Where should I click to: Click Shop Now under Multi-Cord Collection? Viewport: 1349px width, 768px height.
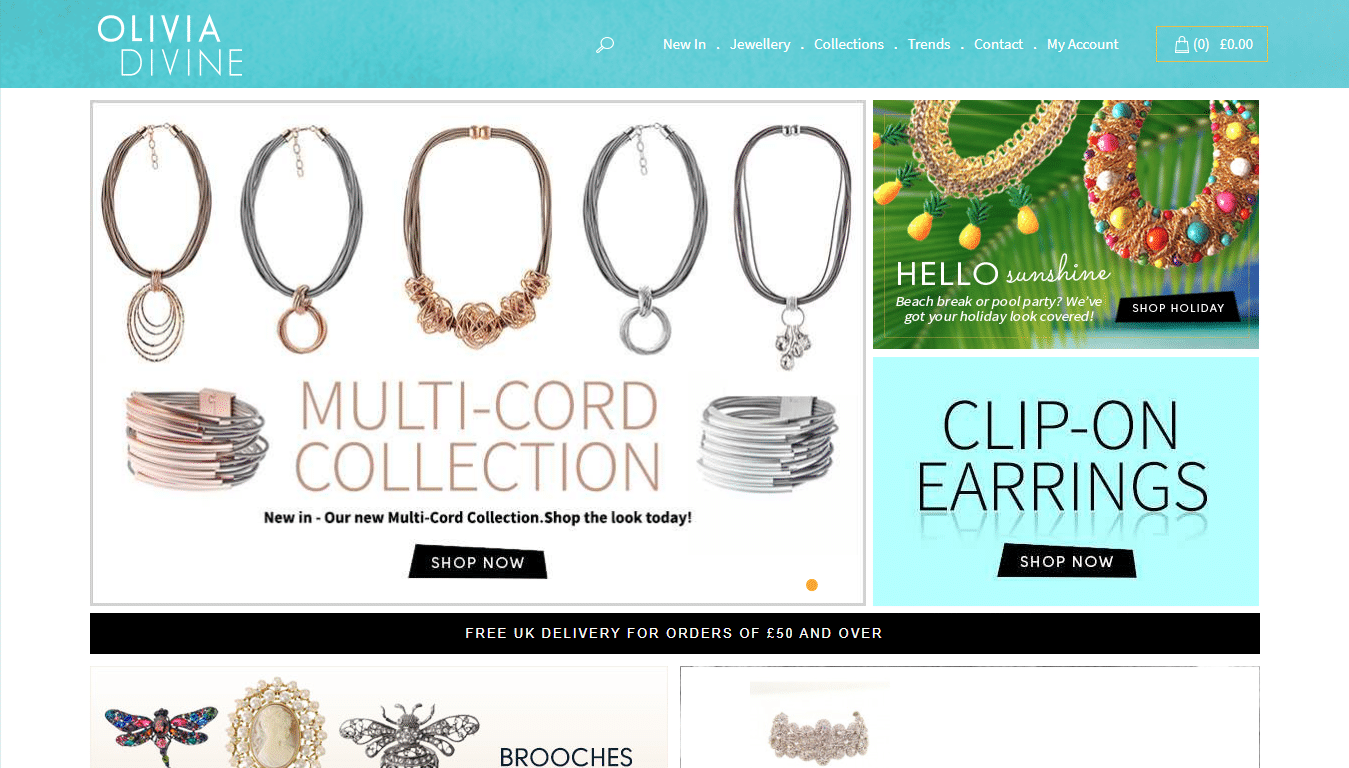[x=478, y=562]
